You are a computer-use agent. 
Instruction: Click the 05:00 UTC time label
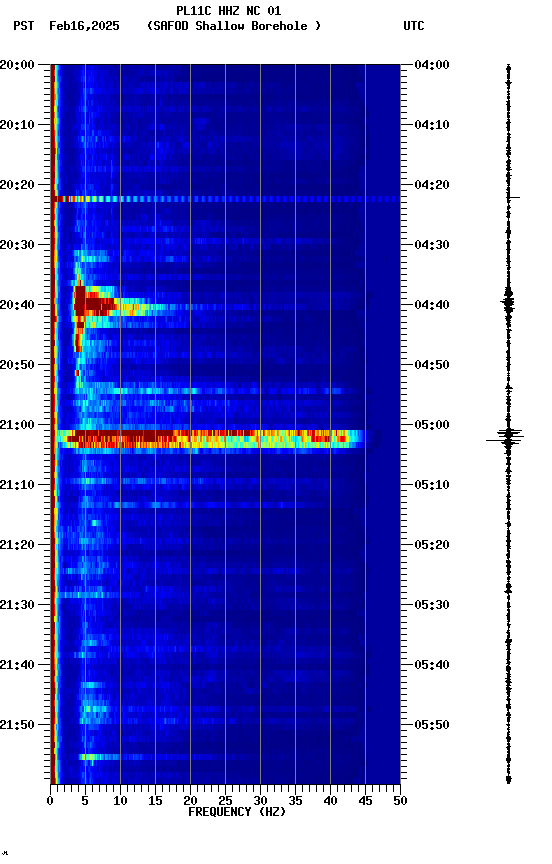tap(432, 425)
